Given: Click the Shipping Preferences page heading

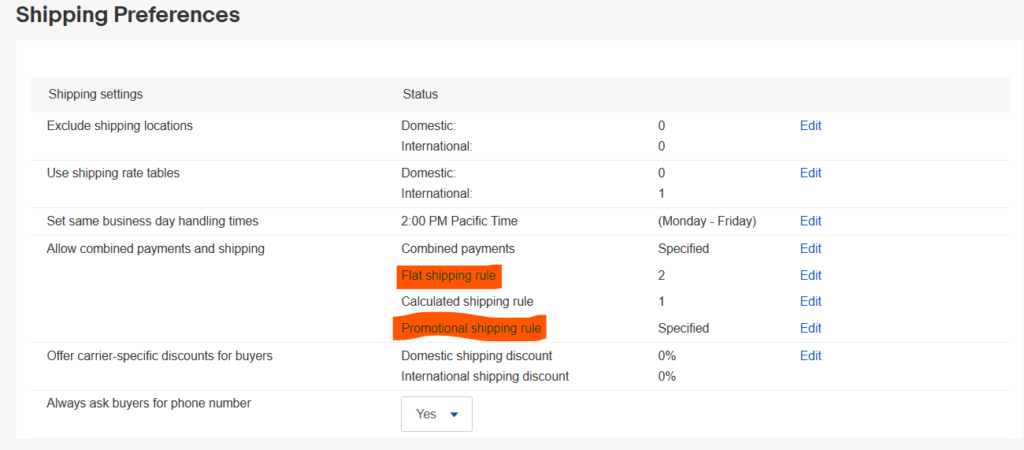Looking at the screenshot, I should click(128, 14).
